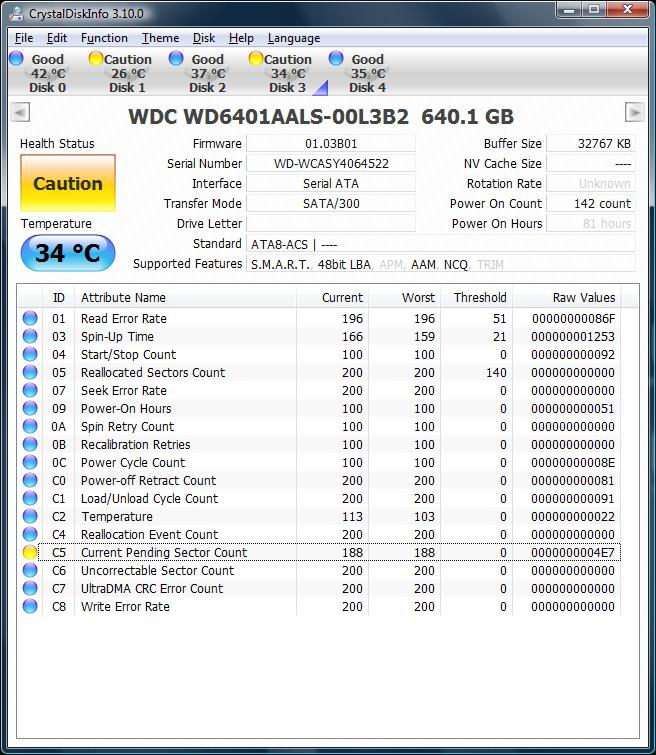Open the Language menu
Viewport: 656px width, 755px height.
(294, 38)
